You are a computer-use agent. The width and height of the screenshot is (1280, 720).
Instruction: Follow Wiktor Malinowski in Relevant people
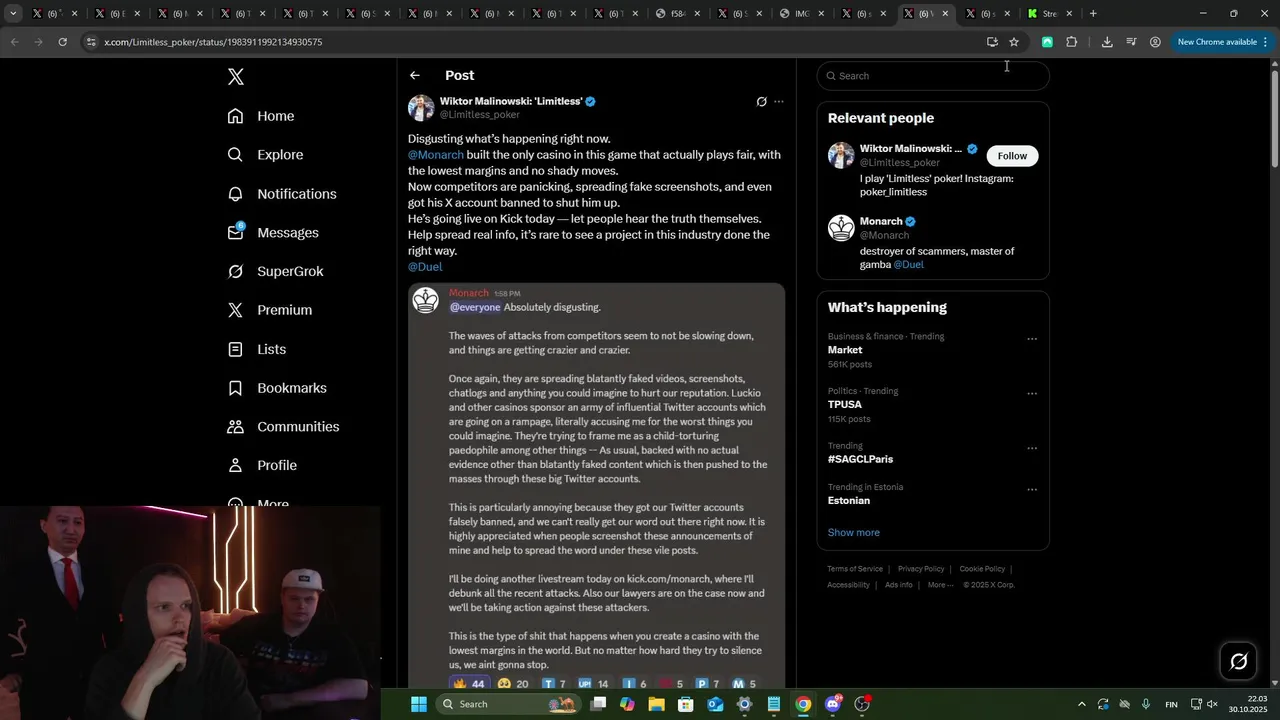(x=1012, y=156)
